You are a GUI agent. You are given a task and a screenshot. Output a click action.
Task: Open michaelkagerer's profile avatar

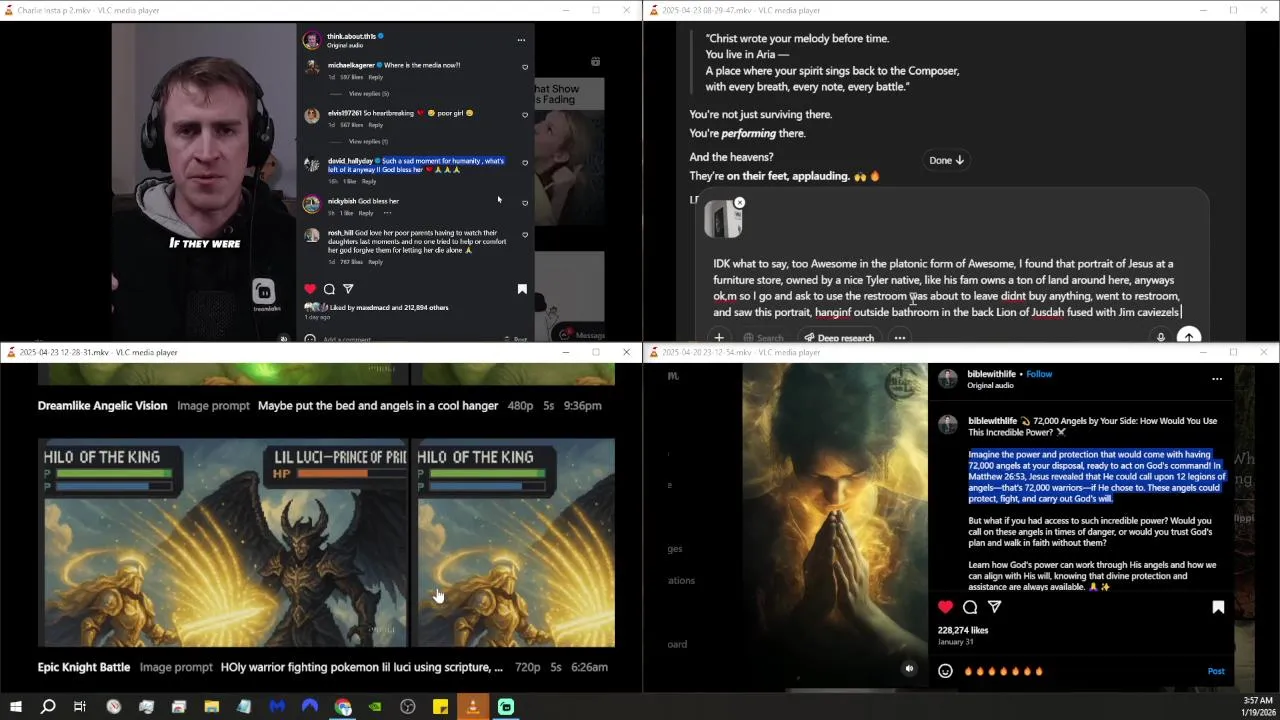pyautogui.click(x=312, y=68)
